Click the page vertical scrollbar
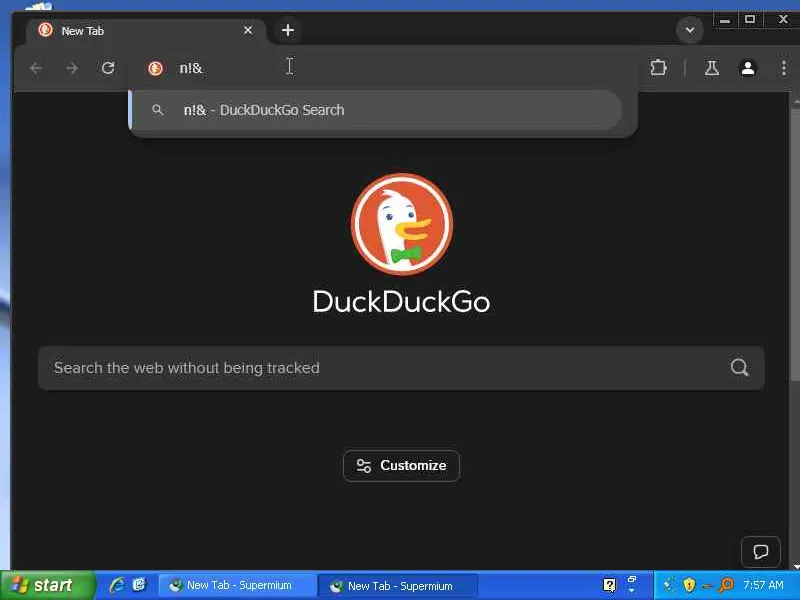This screenshot has height=600, width=800. (x=795, y=245)
